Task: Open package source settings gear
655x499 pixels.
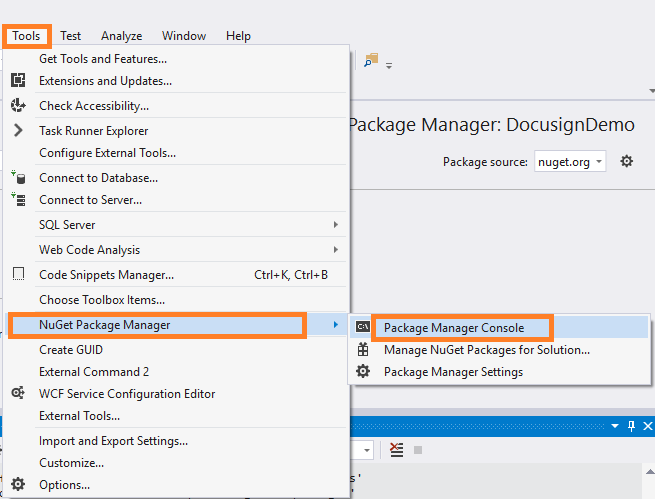Action: [x=626, y=161]
